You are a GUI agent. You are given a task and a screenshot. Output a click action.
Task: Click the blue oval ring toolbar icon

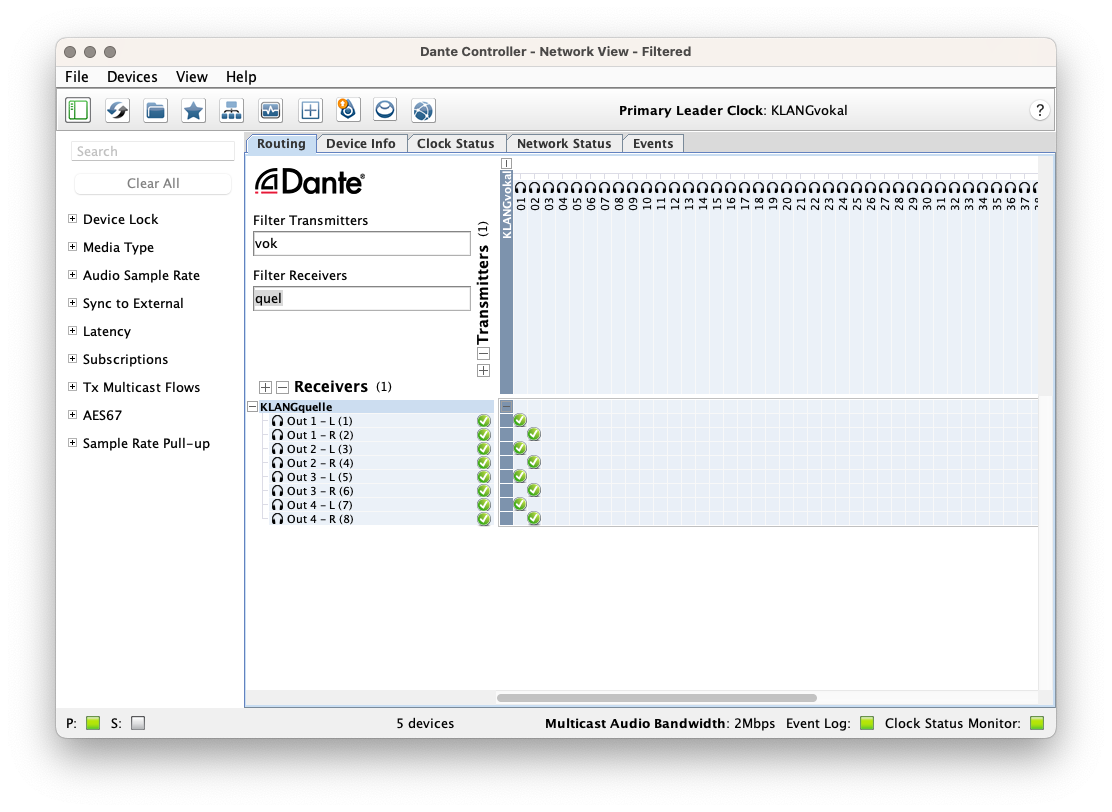point(385,110)
